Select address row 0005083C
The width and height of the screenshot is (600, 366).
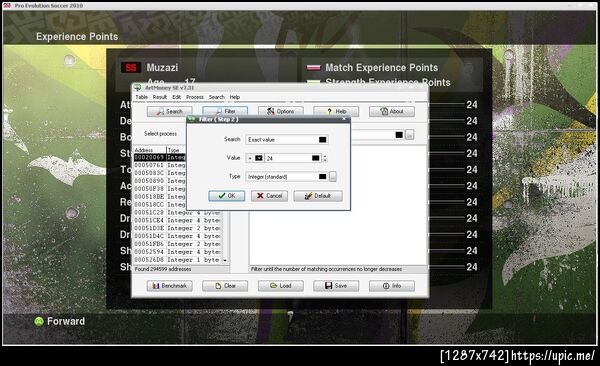pyautogui.click(x=160, y=173)
